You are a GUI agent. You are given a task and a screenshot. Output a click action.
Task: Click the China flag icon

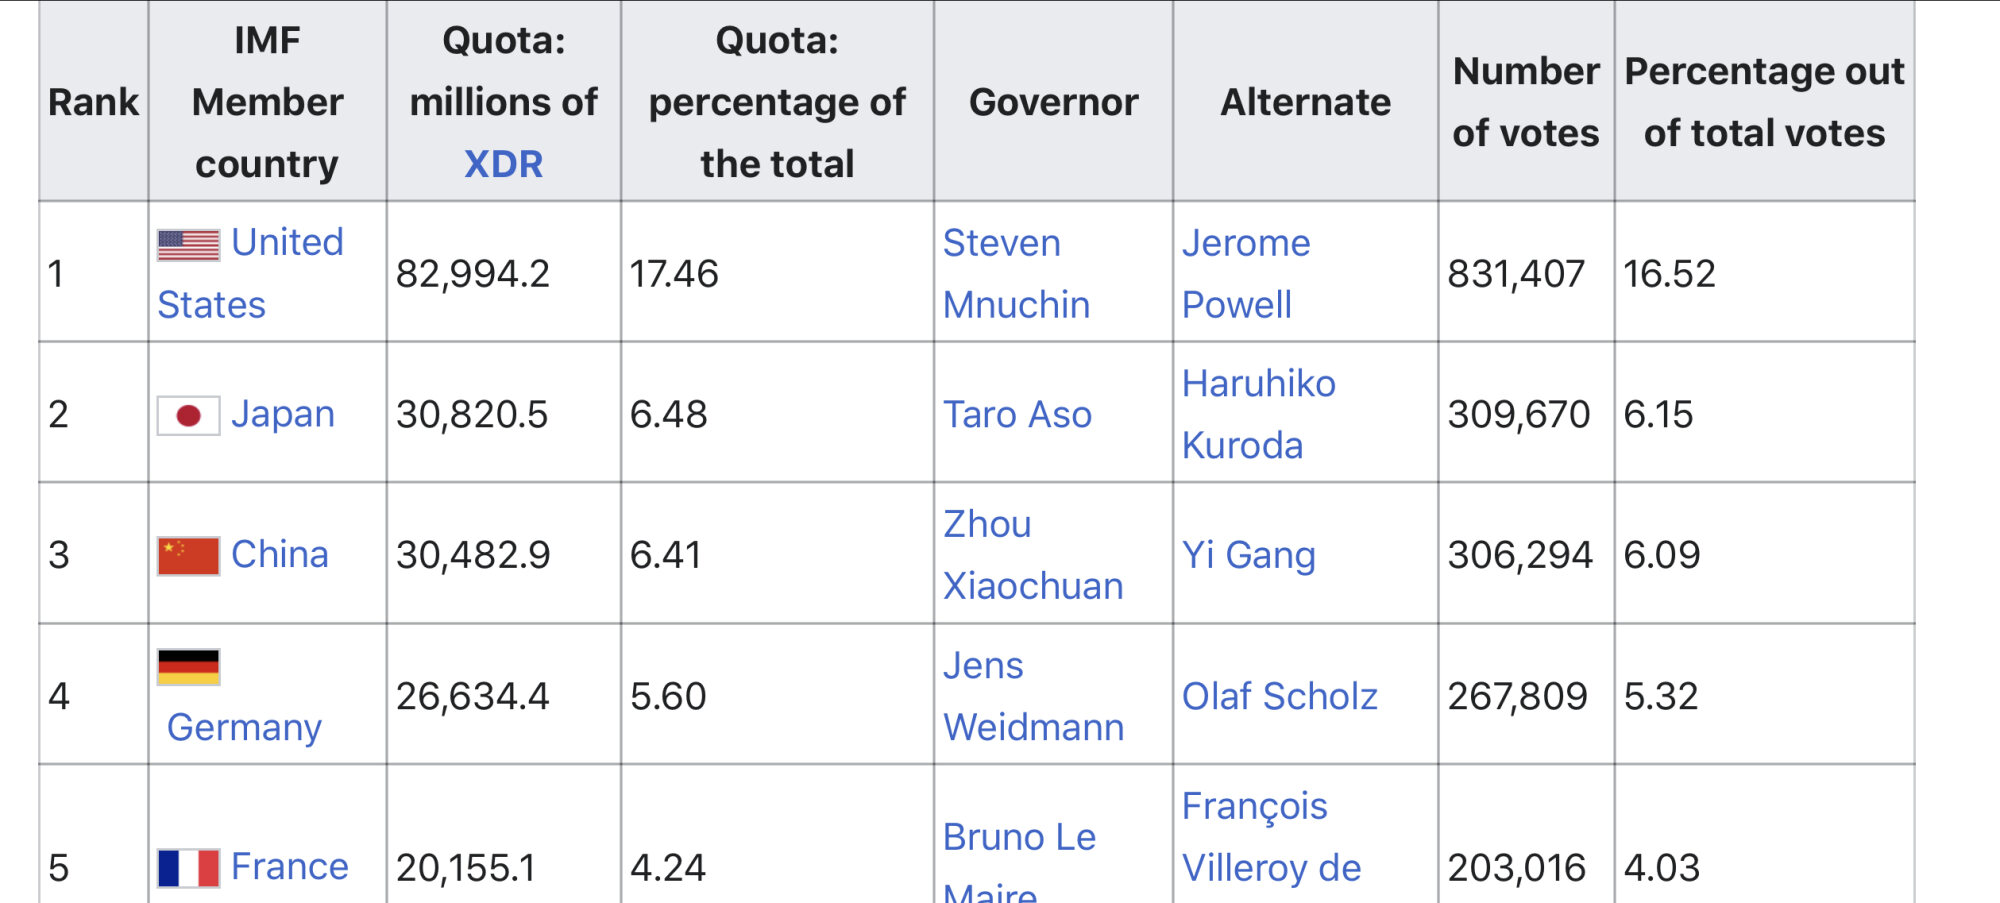point(188,556)
